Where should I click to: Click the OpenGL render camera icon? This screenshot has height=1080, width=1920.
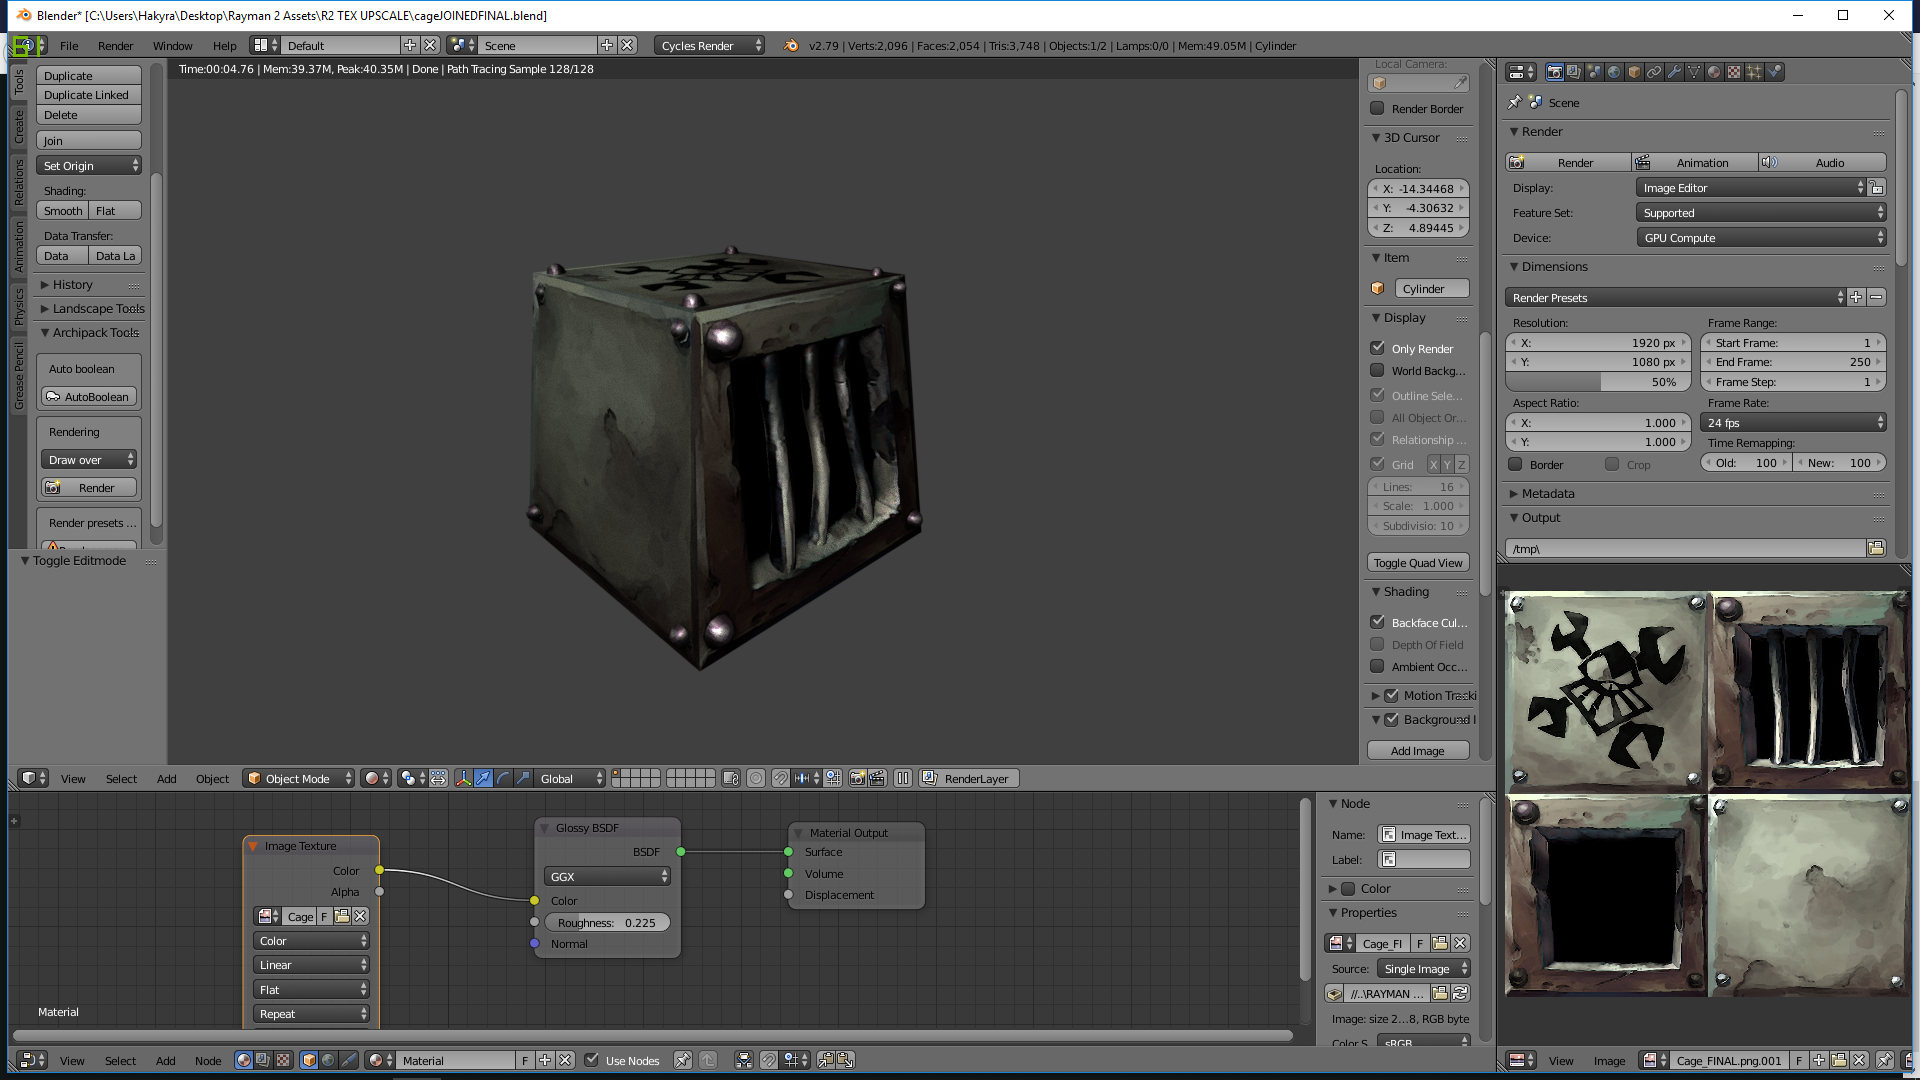[x=857, y=779]
